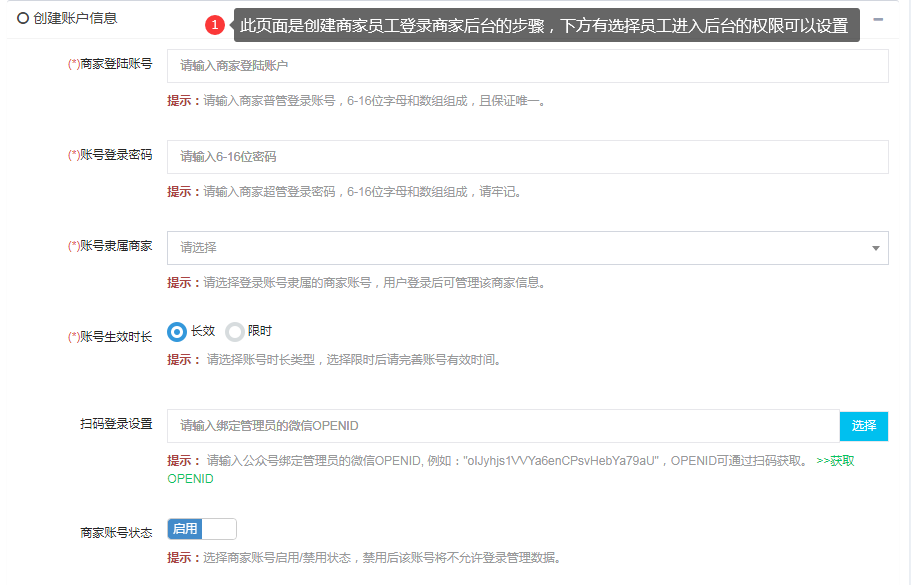Select the 长效 radio button
911x585 pixels.
point(177,332)
